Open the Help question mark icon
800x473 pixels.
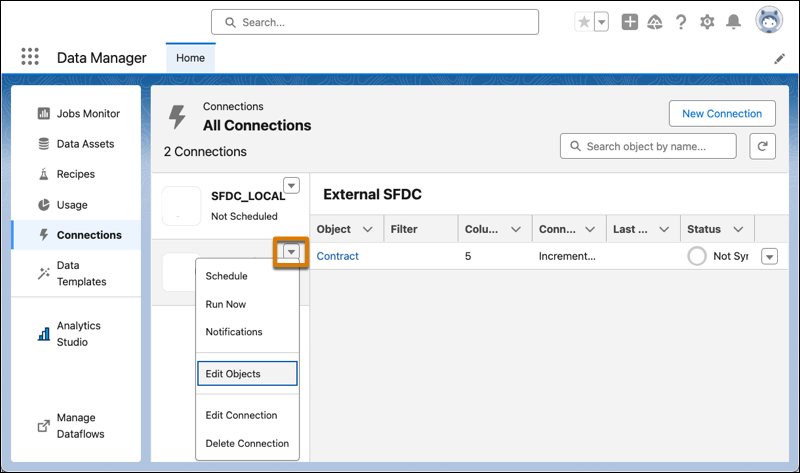(681, 22)
